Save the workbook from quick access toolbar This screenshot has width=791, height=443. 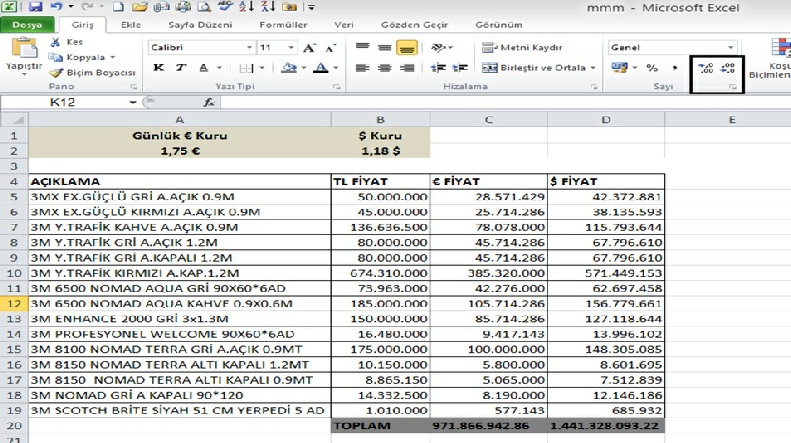coord(35,7)
